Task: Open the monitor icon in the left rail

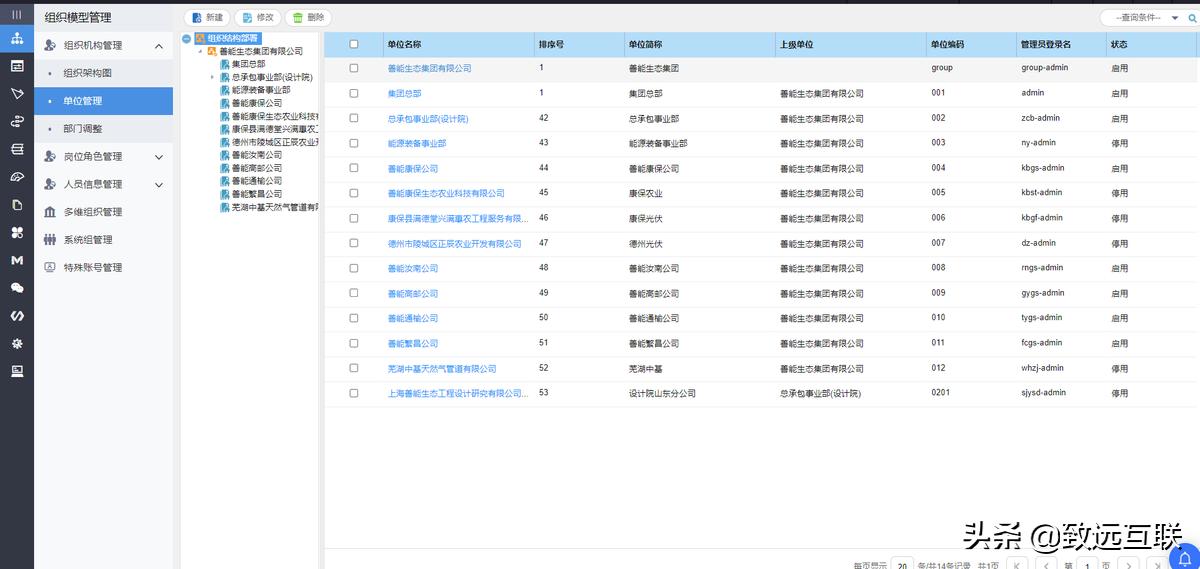Action: [17, 371]
